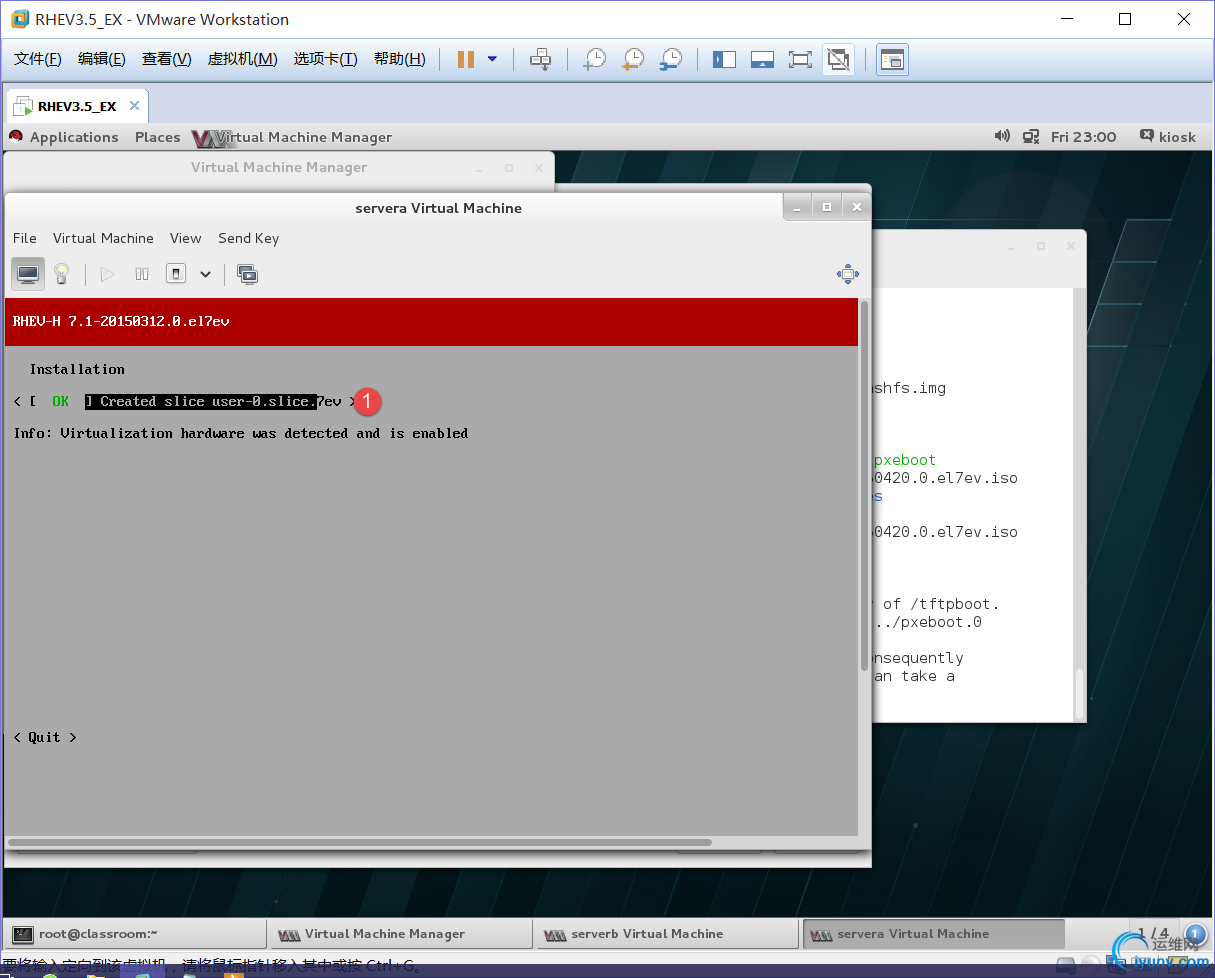Viewport: 1215px width, 978px height.
Task: Click the servera Virtual Machine window title bar
Action: (x=438, y=208)
